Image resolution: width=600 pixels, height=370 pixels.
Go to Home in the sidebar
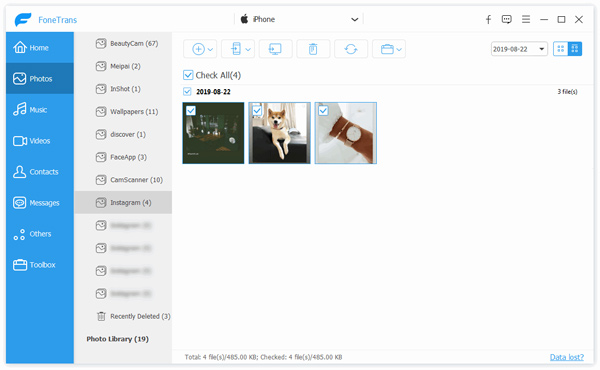[40, 47]
